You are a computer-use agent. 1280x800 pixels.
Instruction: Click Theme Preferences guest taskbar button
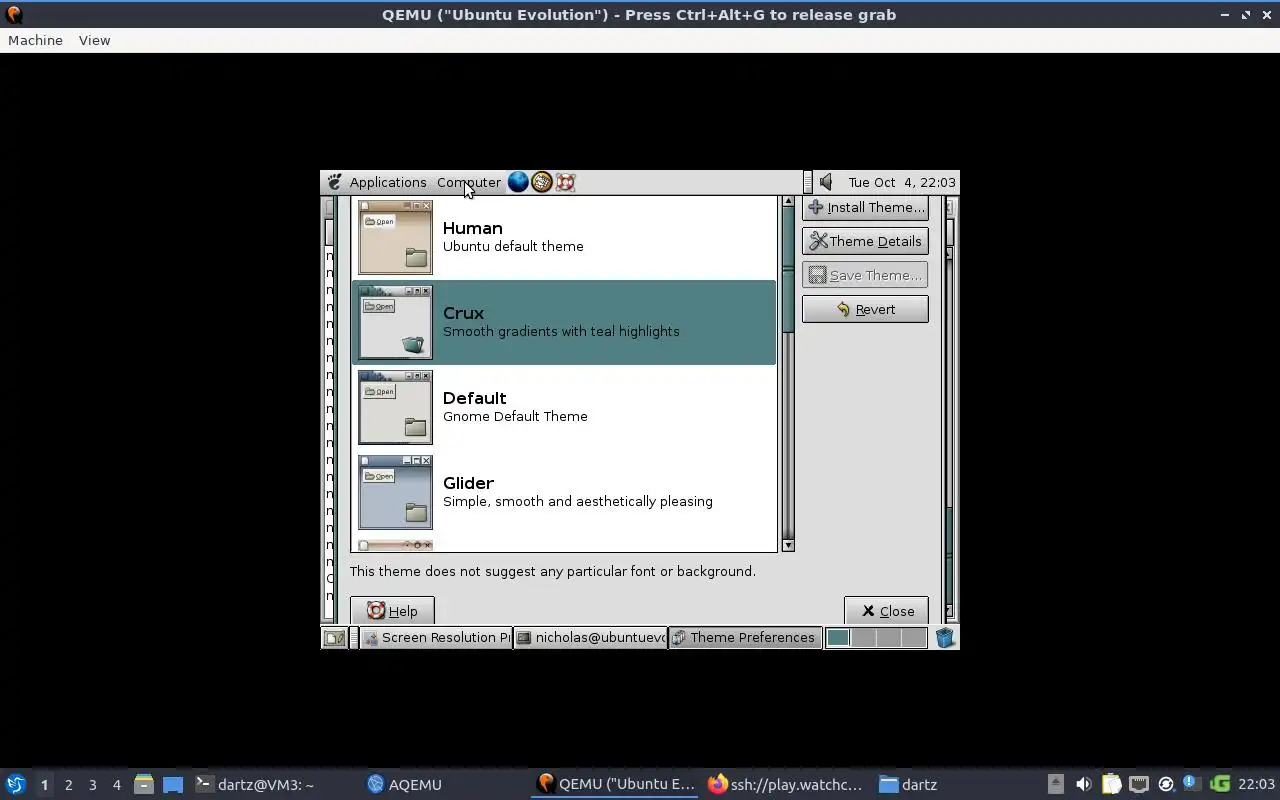point(743,638)
